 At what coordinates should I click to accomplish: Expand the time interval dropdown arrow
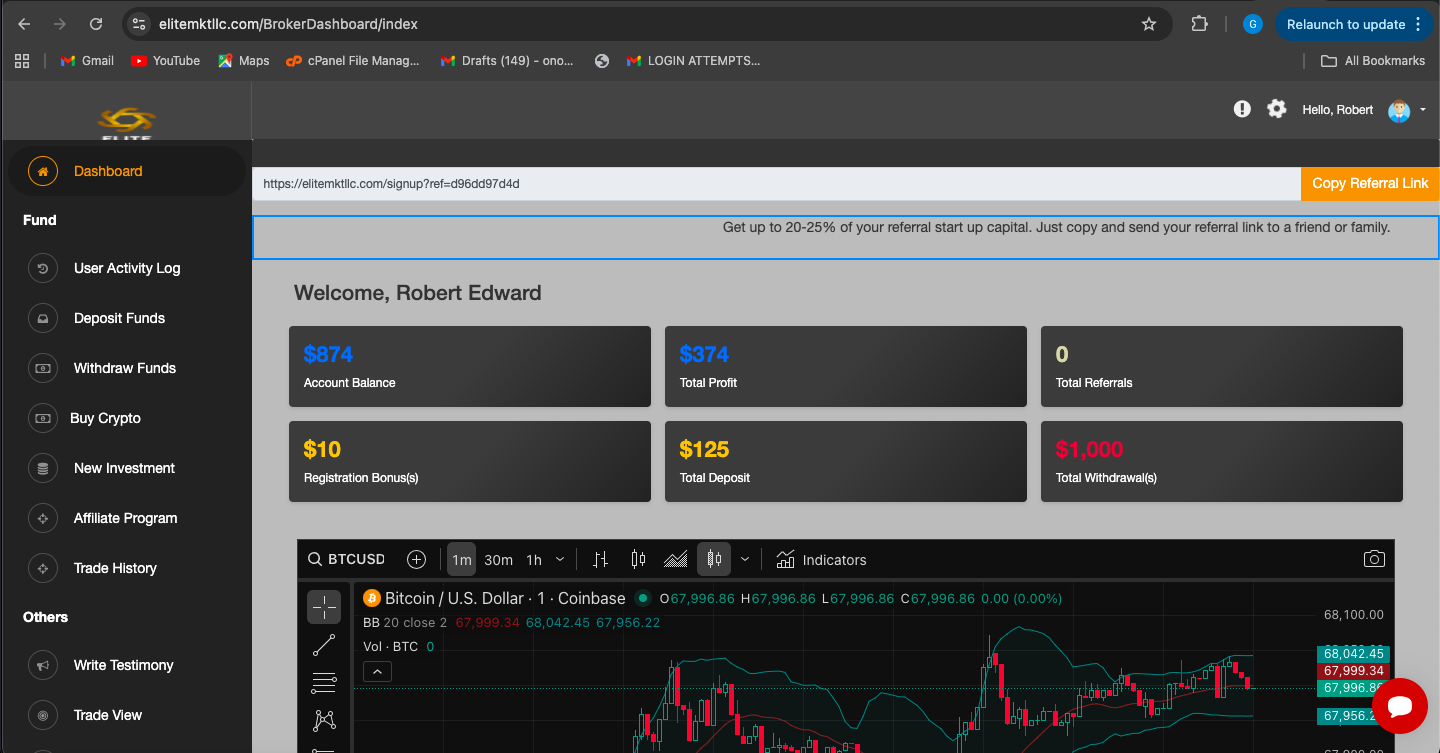coord(560,559)
